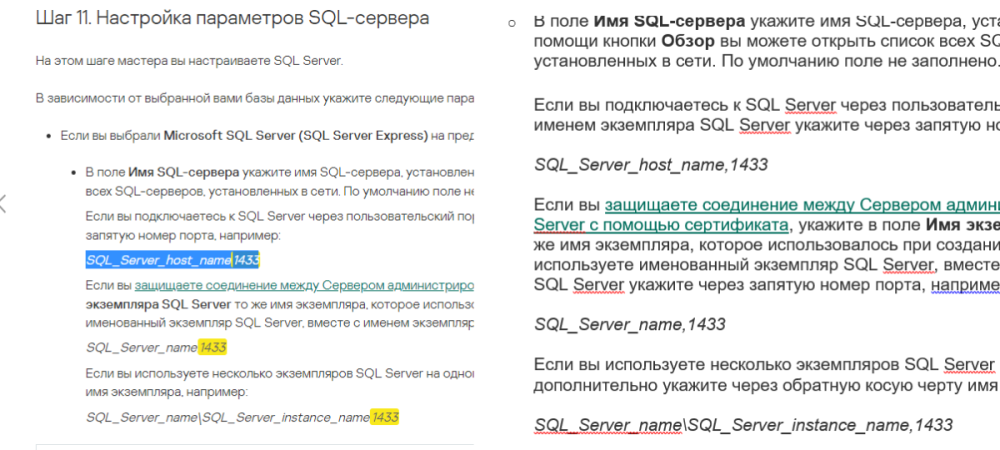
Task: Click the blue-selected 'SQL_Server_host_name' text in the left page
Action: click(x=159, y=260)
